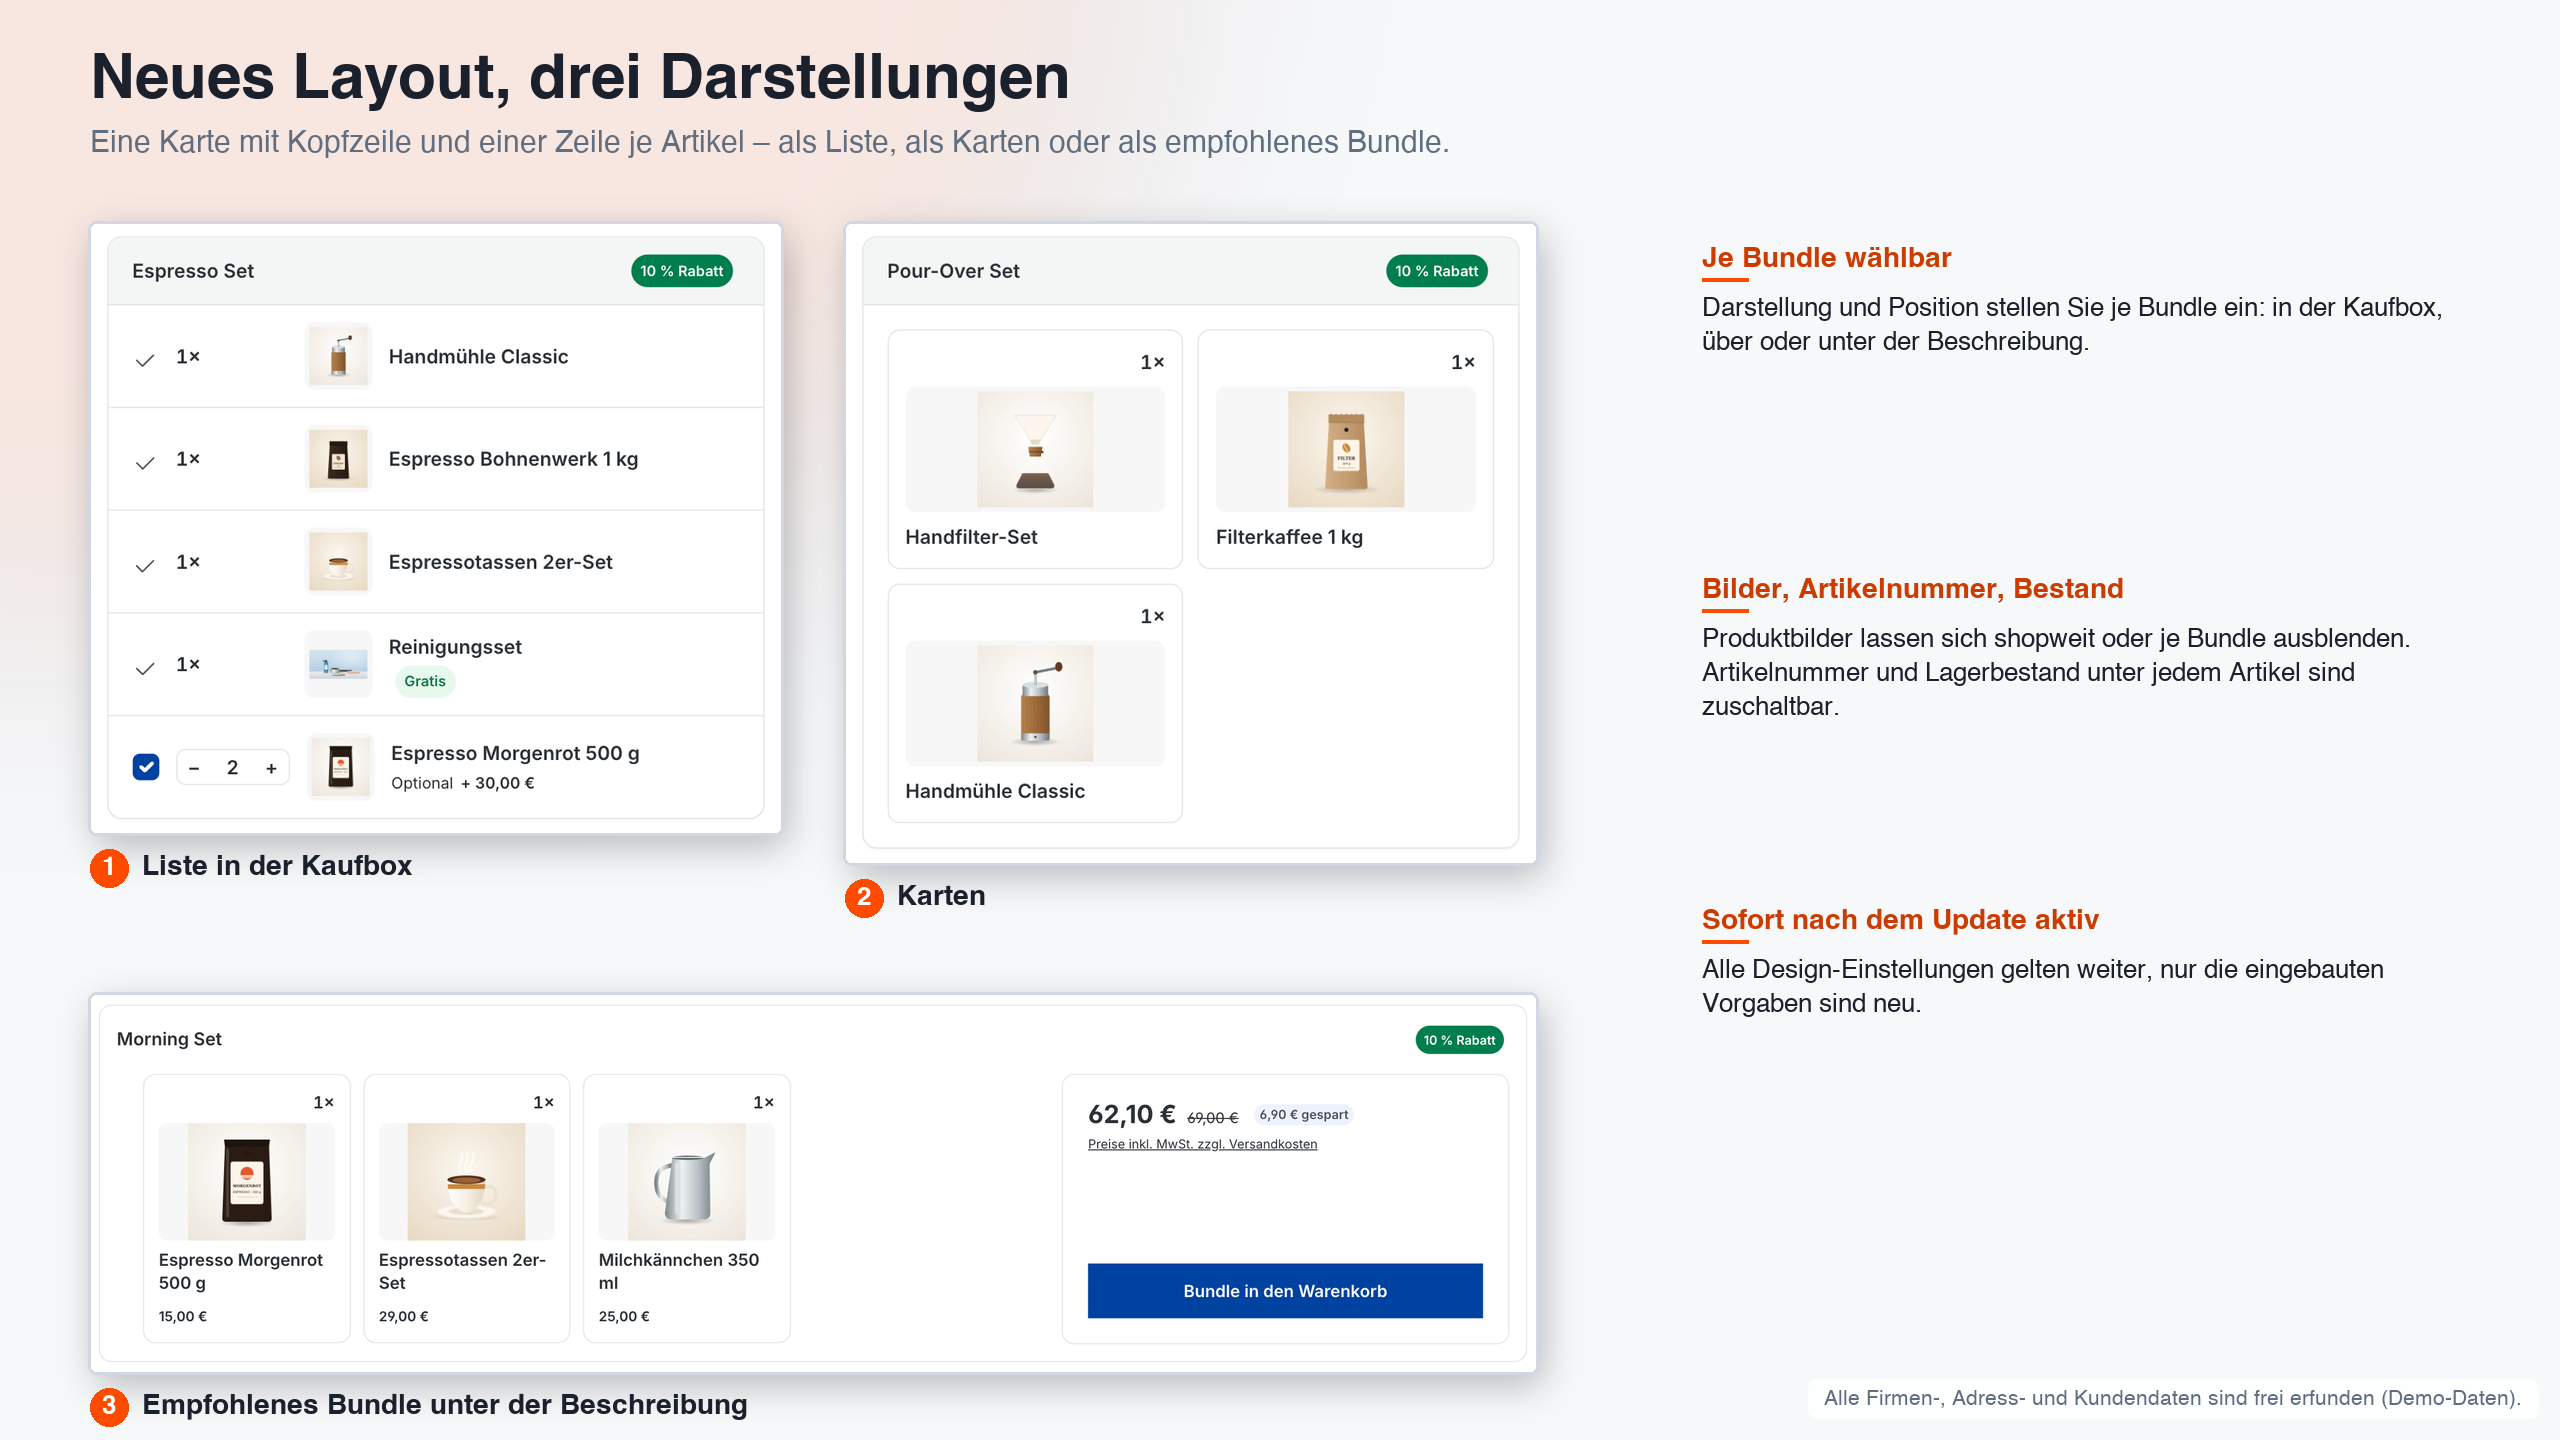2560x1440 pixels.
Task: Click checkmark icon in Reinigungsset row
Action: point(145,668)
